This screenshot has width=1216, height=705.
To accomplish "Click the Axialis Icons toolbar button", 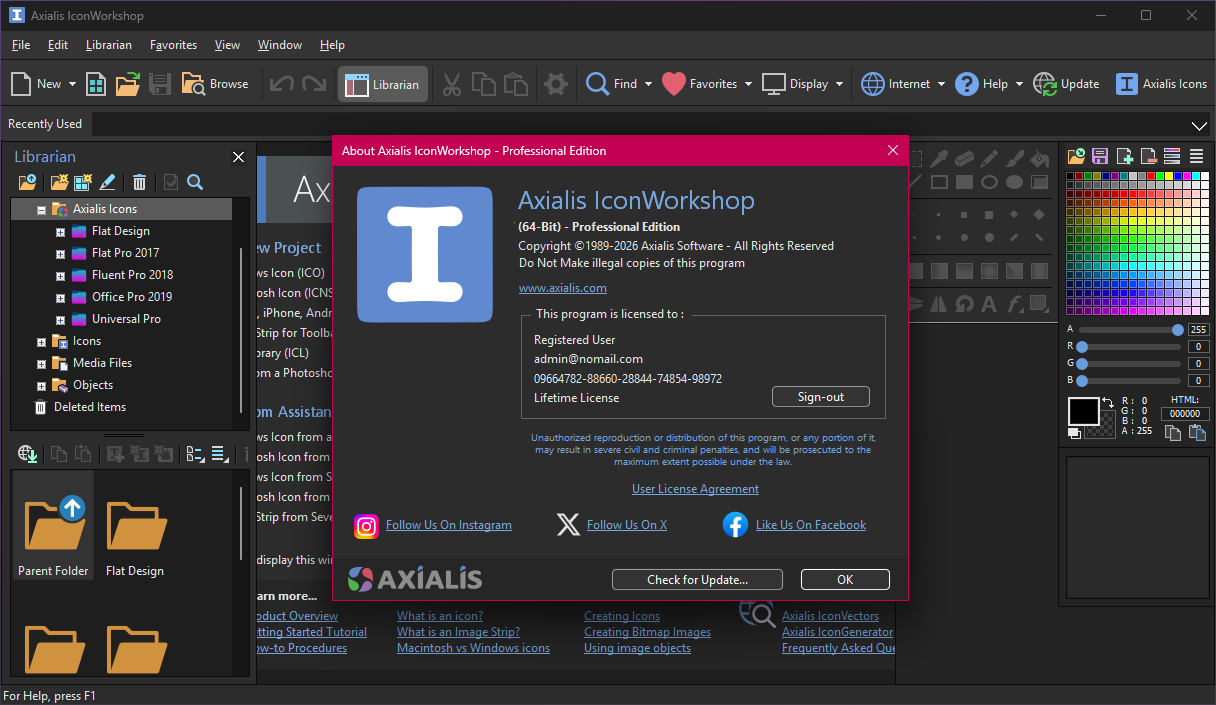I will 1162,84.
